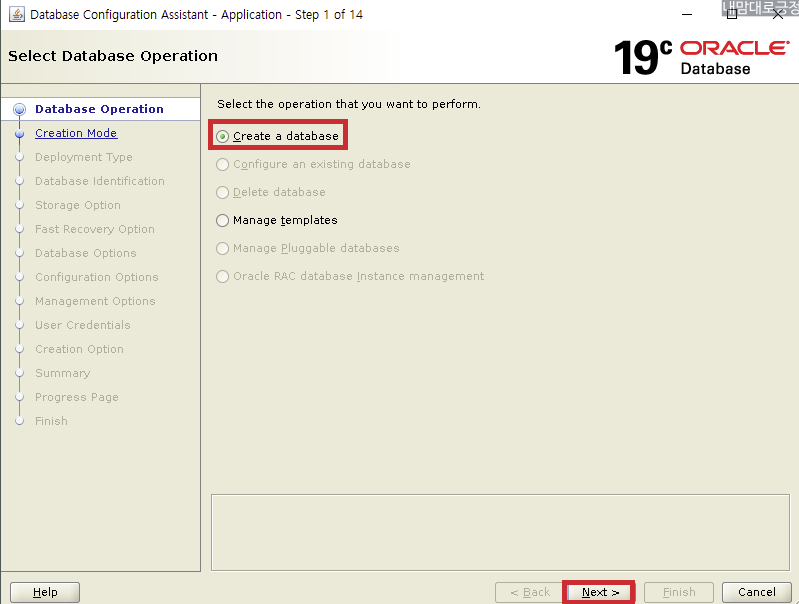
Task: Cancel the Database Configuration Assistant
Action: coord(757,592)
